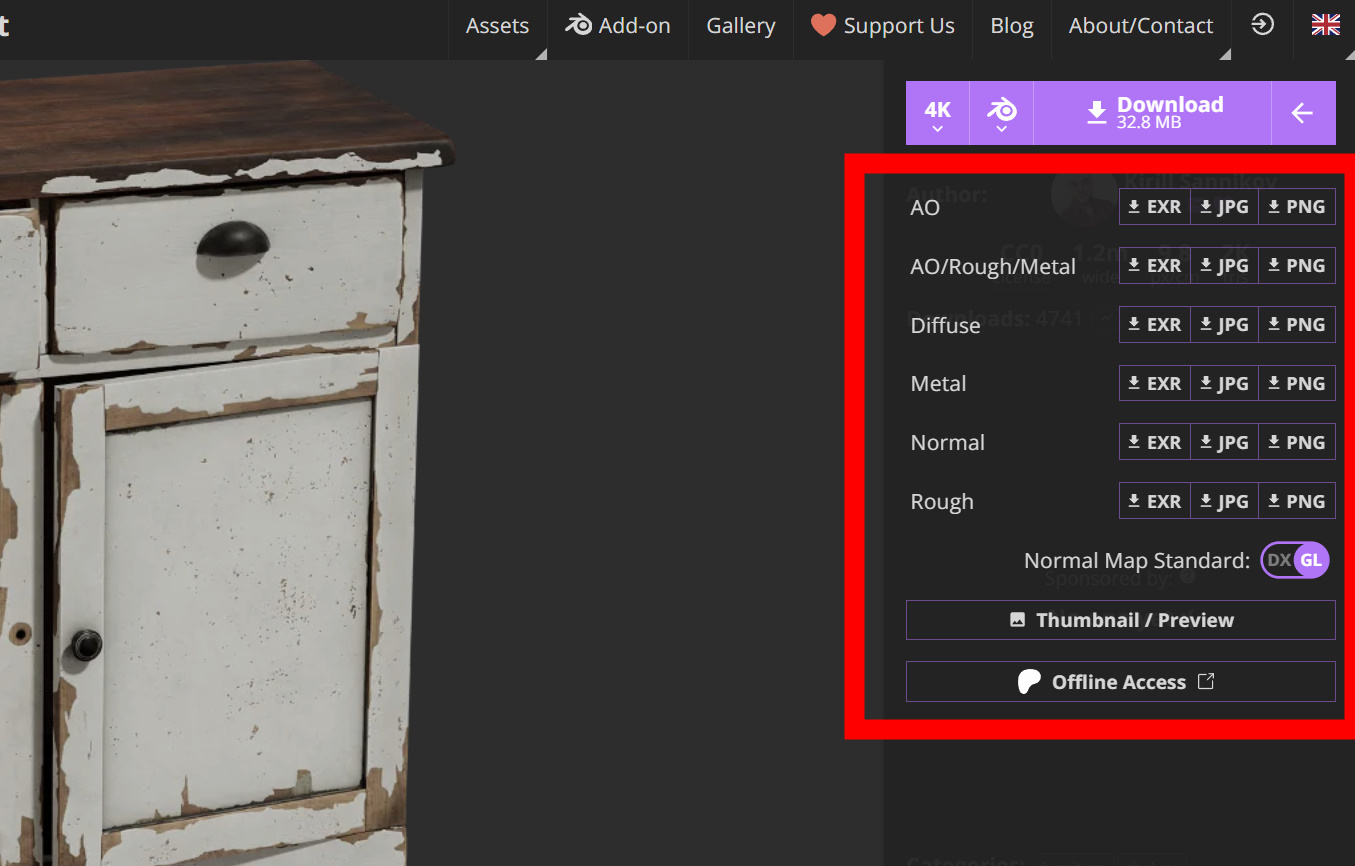
Task: Open the Blender file format dropdown
Action: 1001,113
